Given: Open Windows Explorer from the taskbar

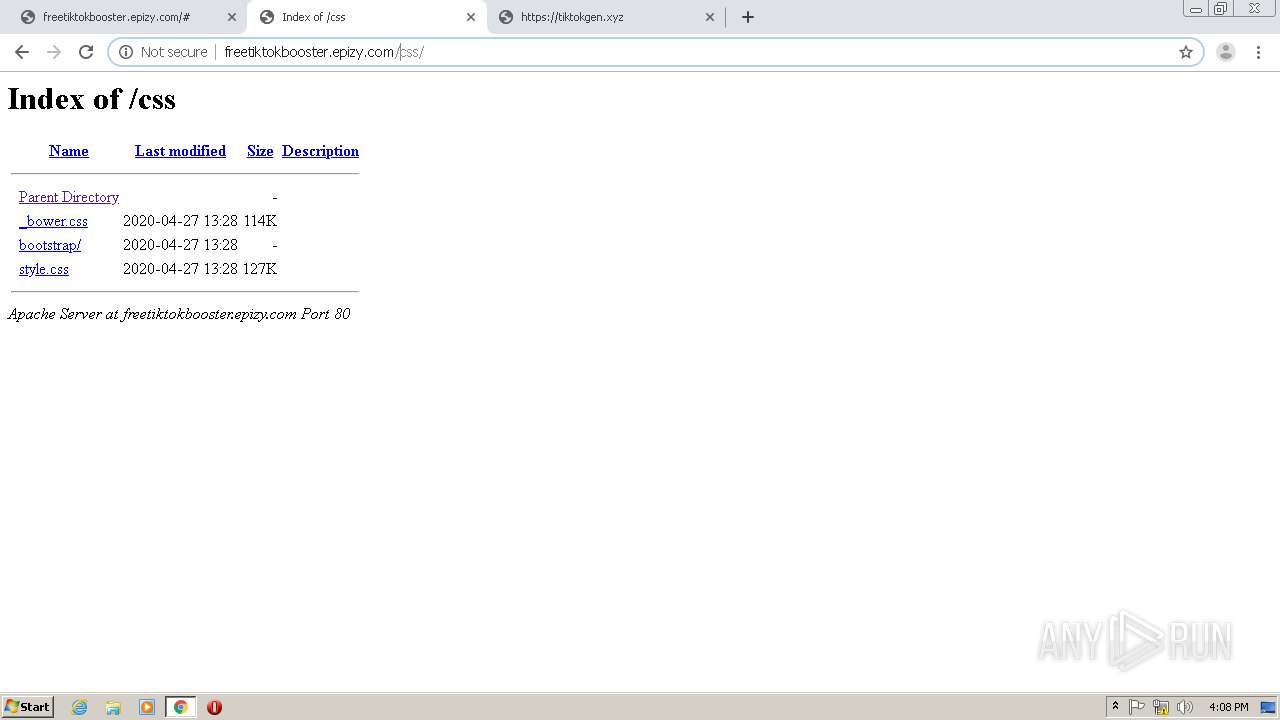Looking at the screenshot, I should 113,707.
